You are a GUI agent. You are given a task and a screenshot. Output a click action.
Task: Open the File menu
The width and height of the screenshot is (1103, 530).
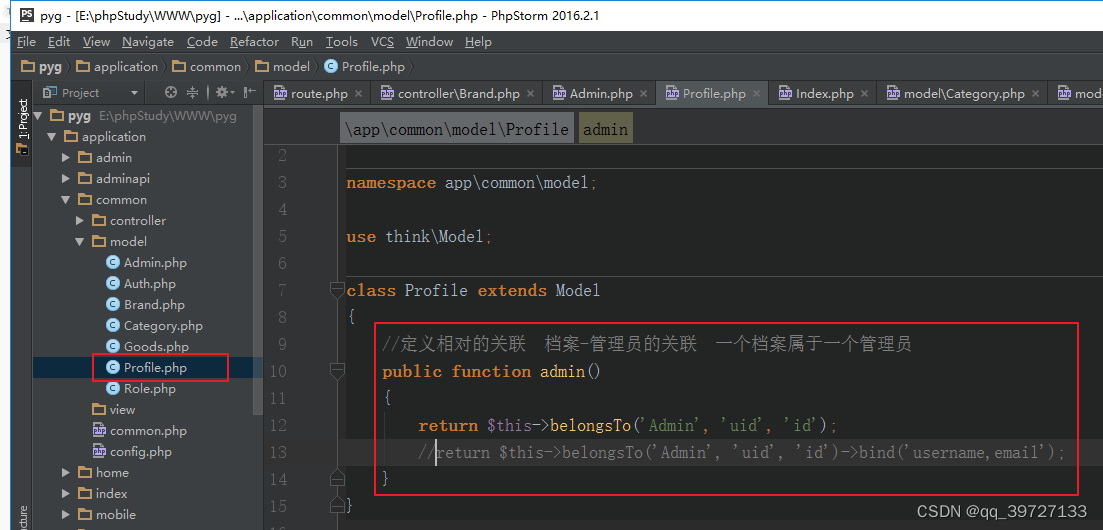(x=26, y=42)
